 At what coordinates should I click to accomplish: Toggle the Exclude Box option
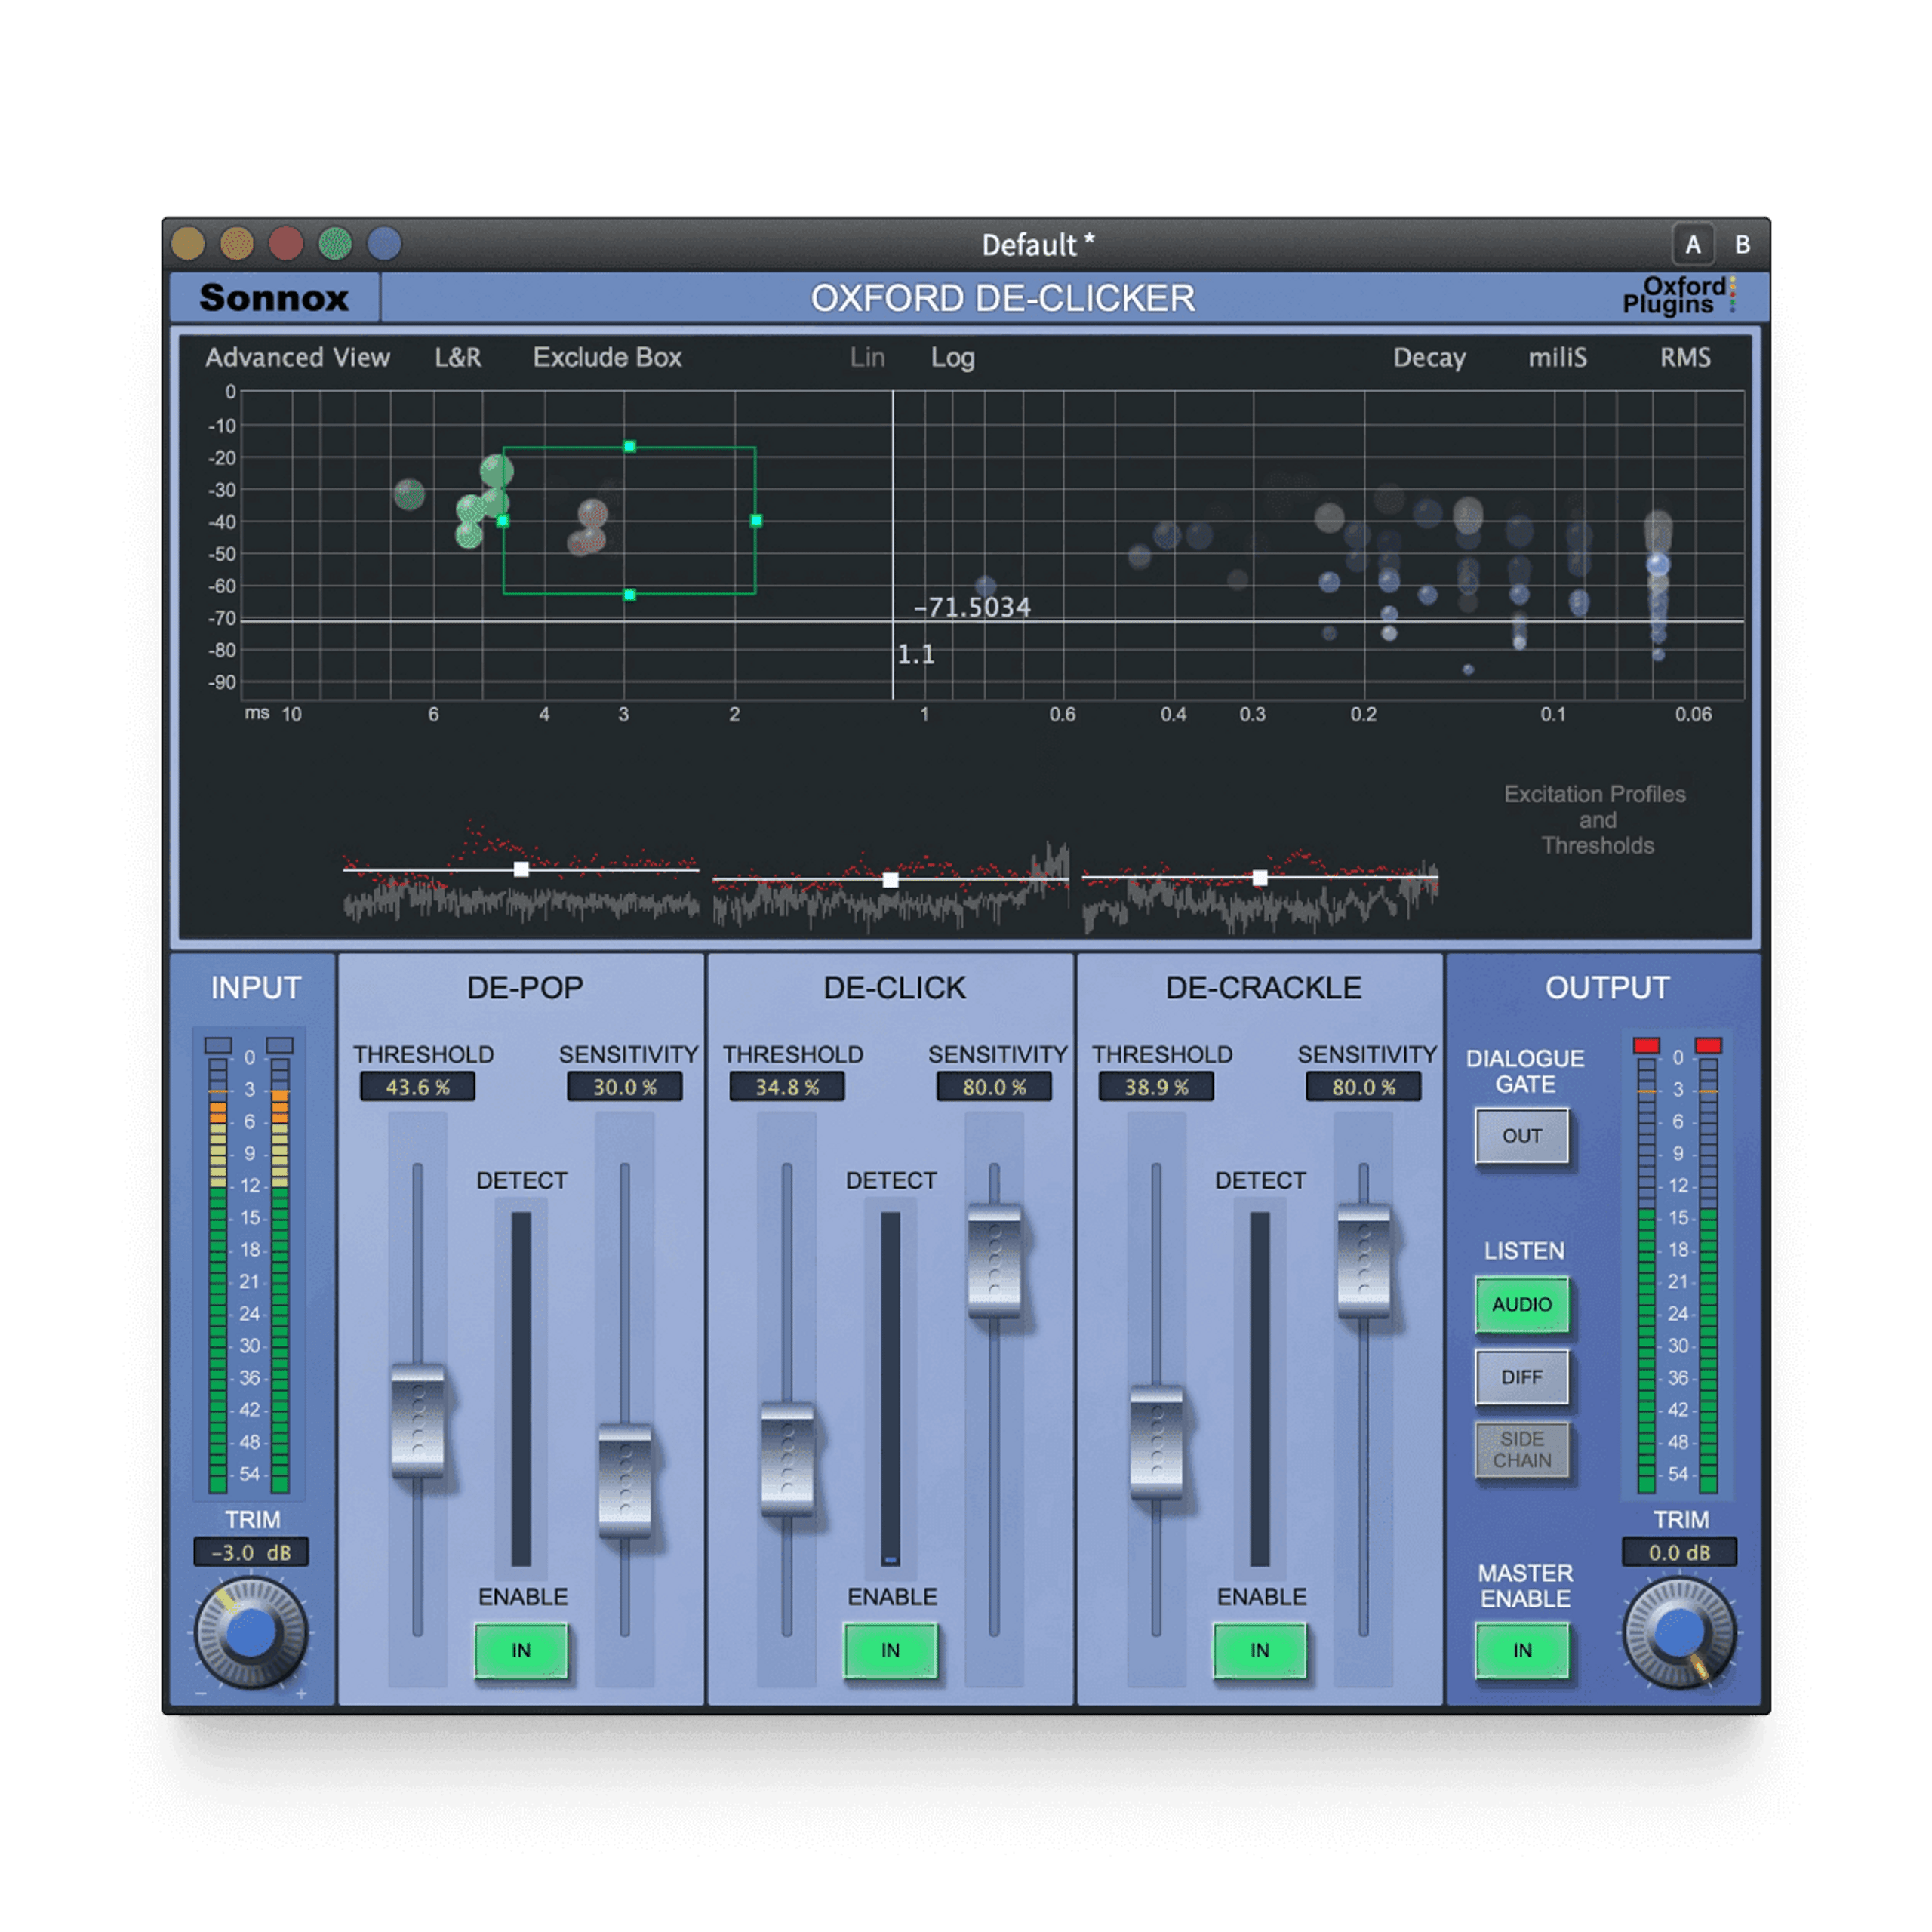pos(607,357)
